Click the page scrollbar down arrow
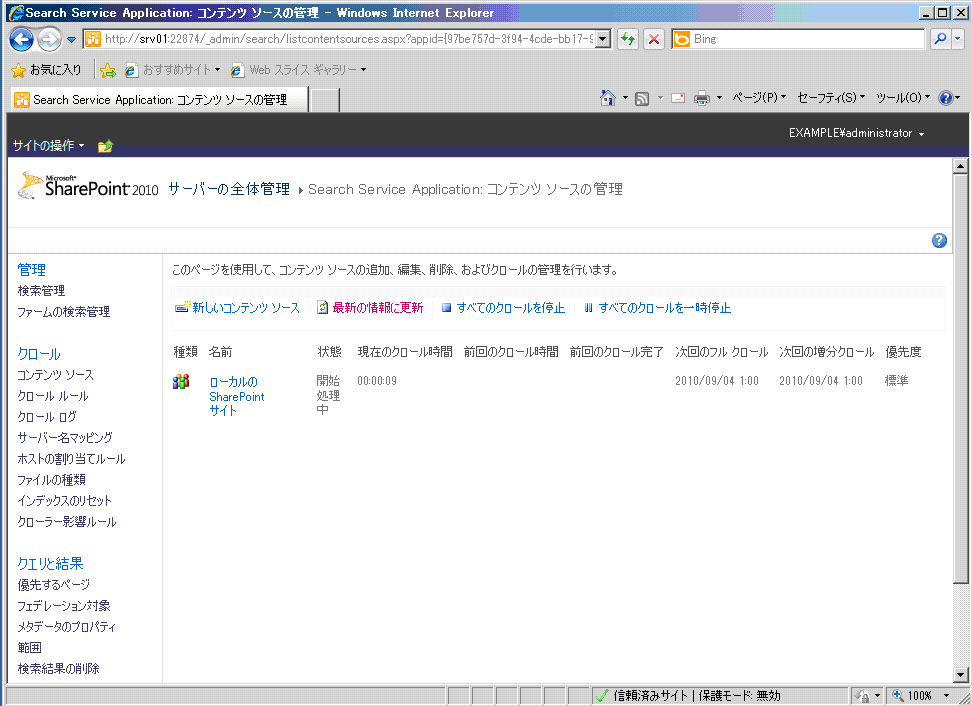The image size is (972, 706). 960,675
